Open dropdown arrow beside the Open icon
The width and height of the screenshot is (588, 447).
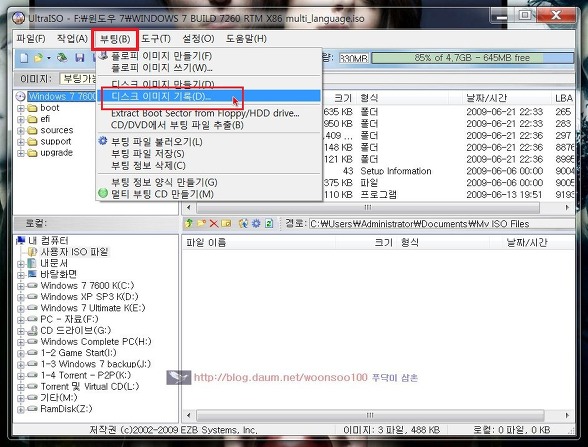(x=49, y=58)
